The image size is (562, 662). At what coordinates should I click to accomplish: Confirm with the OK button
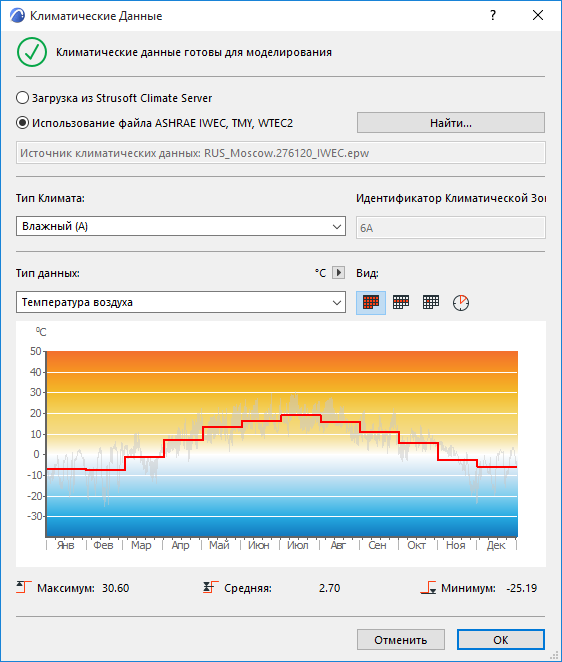click(501, 640)
